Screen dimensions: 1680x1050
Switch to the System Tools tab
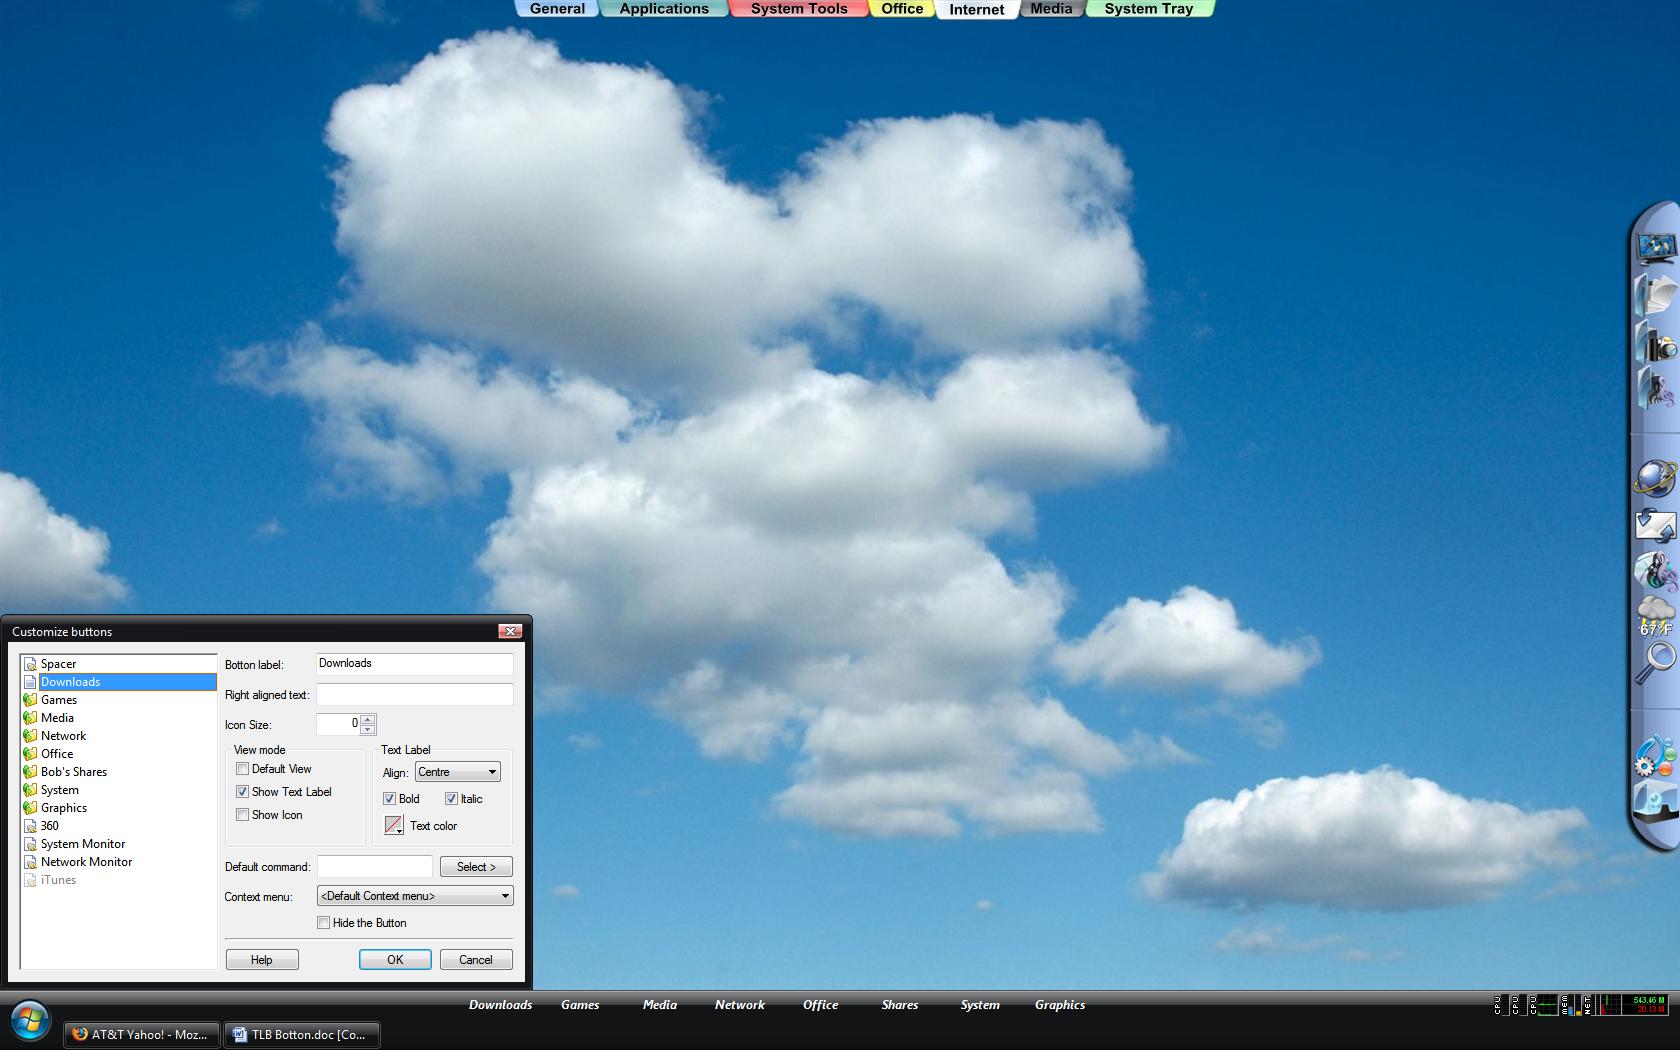pos(798,9)
